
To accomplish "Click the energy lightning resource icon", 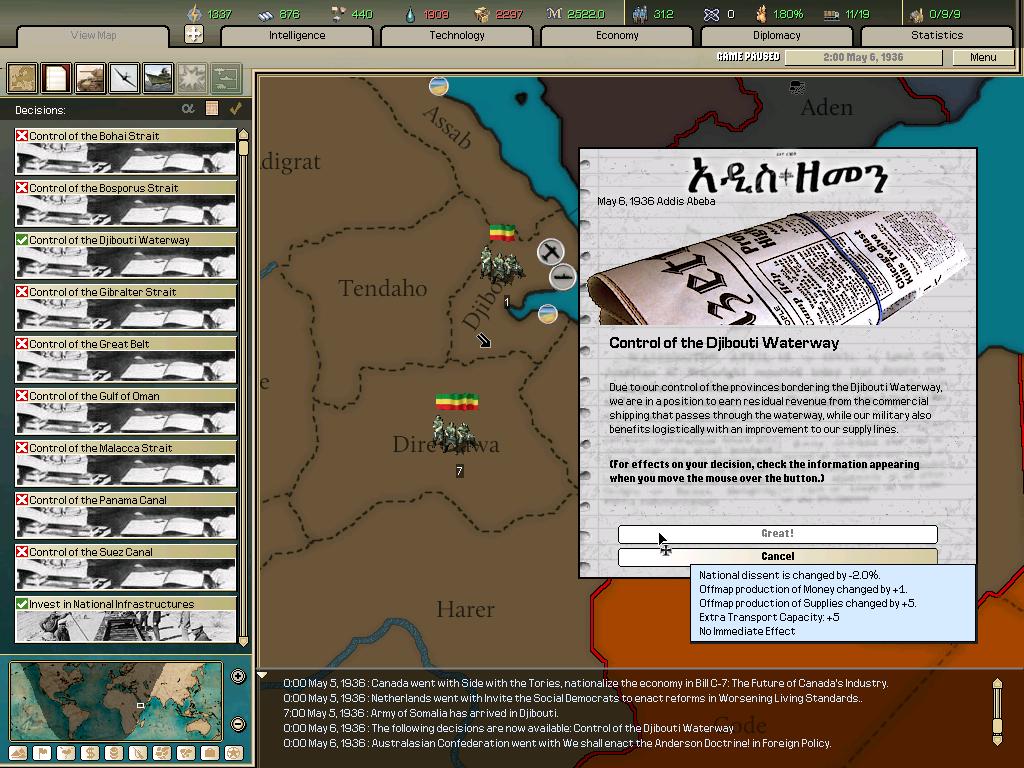I will point(194,14).
